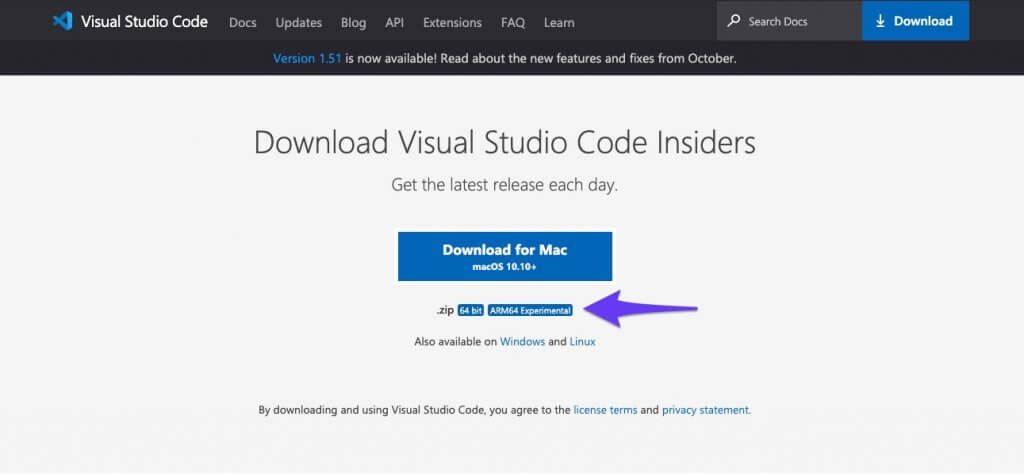Open the privacy statement link
Image resolution: width=1024 pixels, height=474 pixels.
tap(705, 410)
